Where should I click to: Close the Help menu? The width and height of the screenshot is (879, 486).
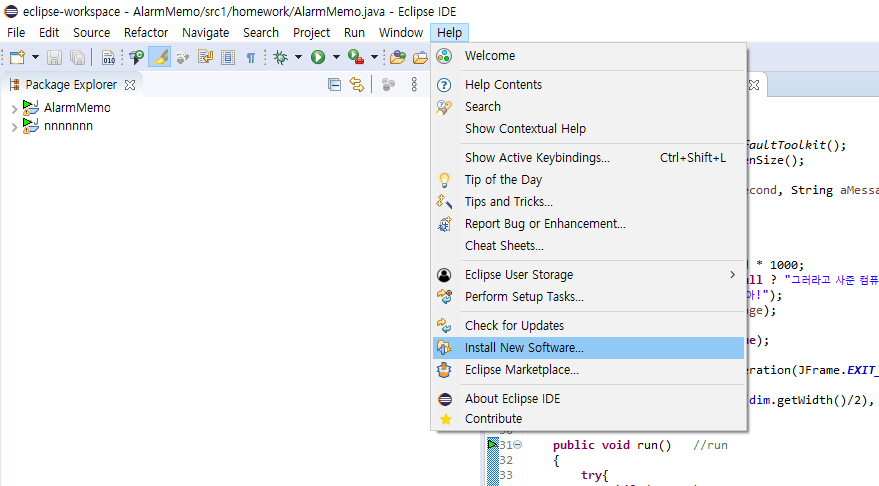(450, 33)
